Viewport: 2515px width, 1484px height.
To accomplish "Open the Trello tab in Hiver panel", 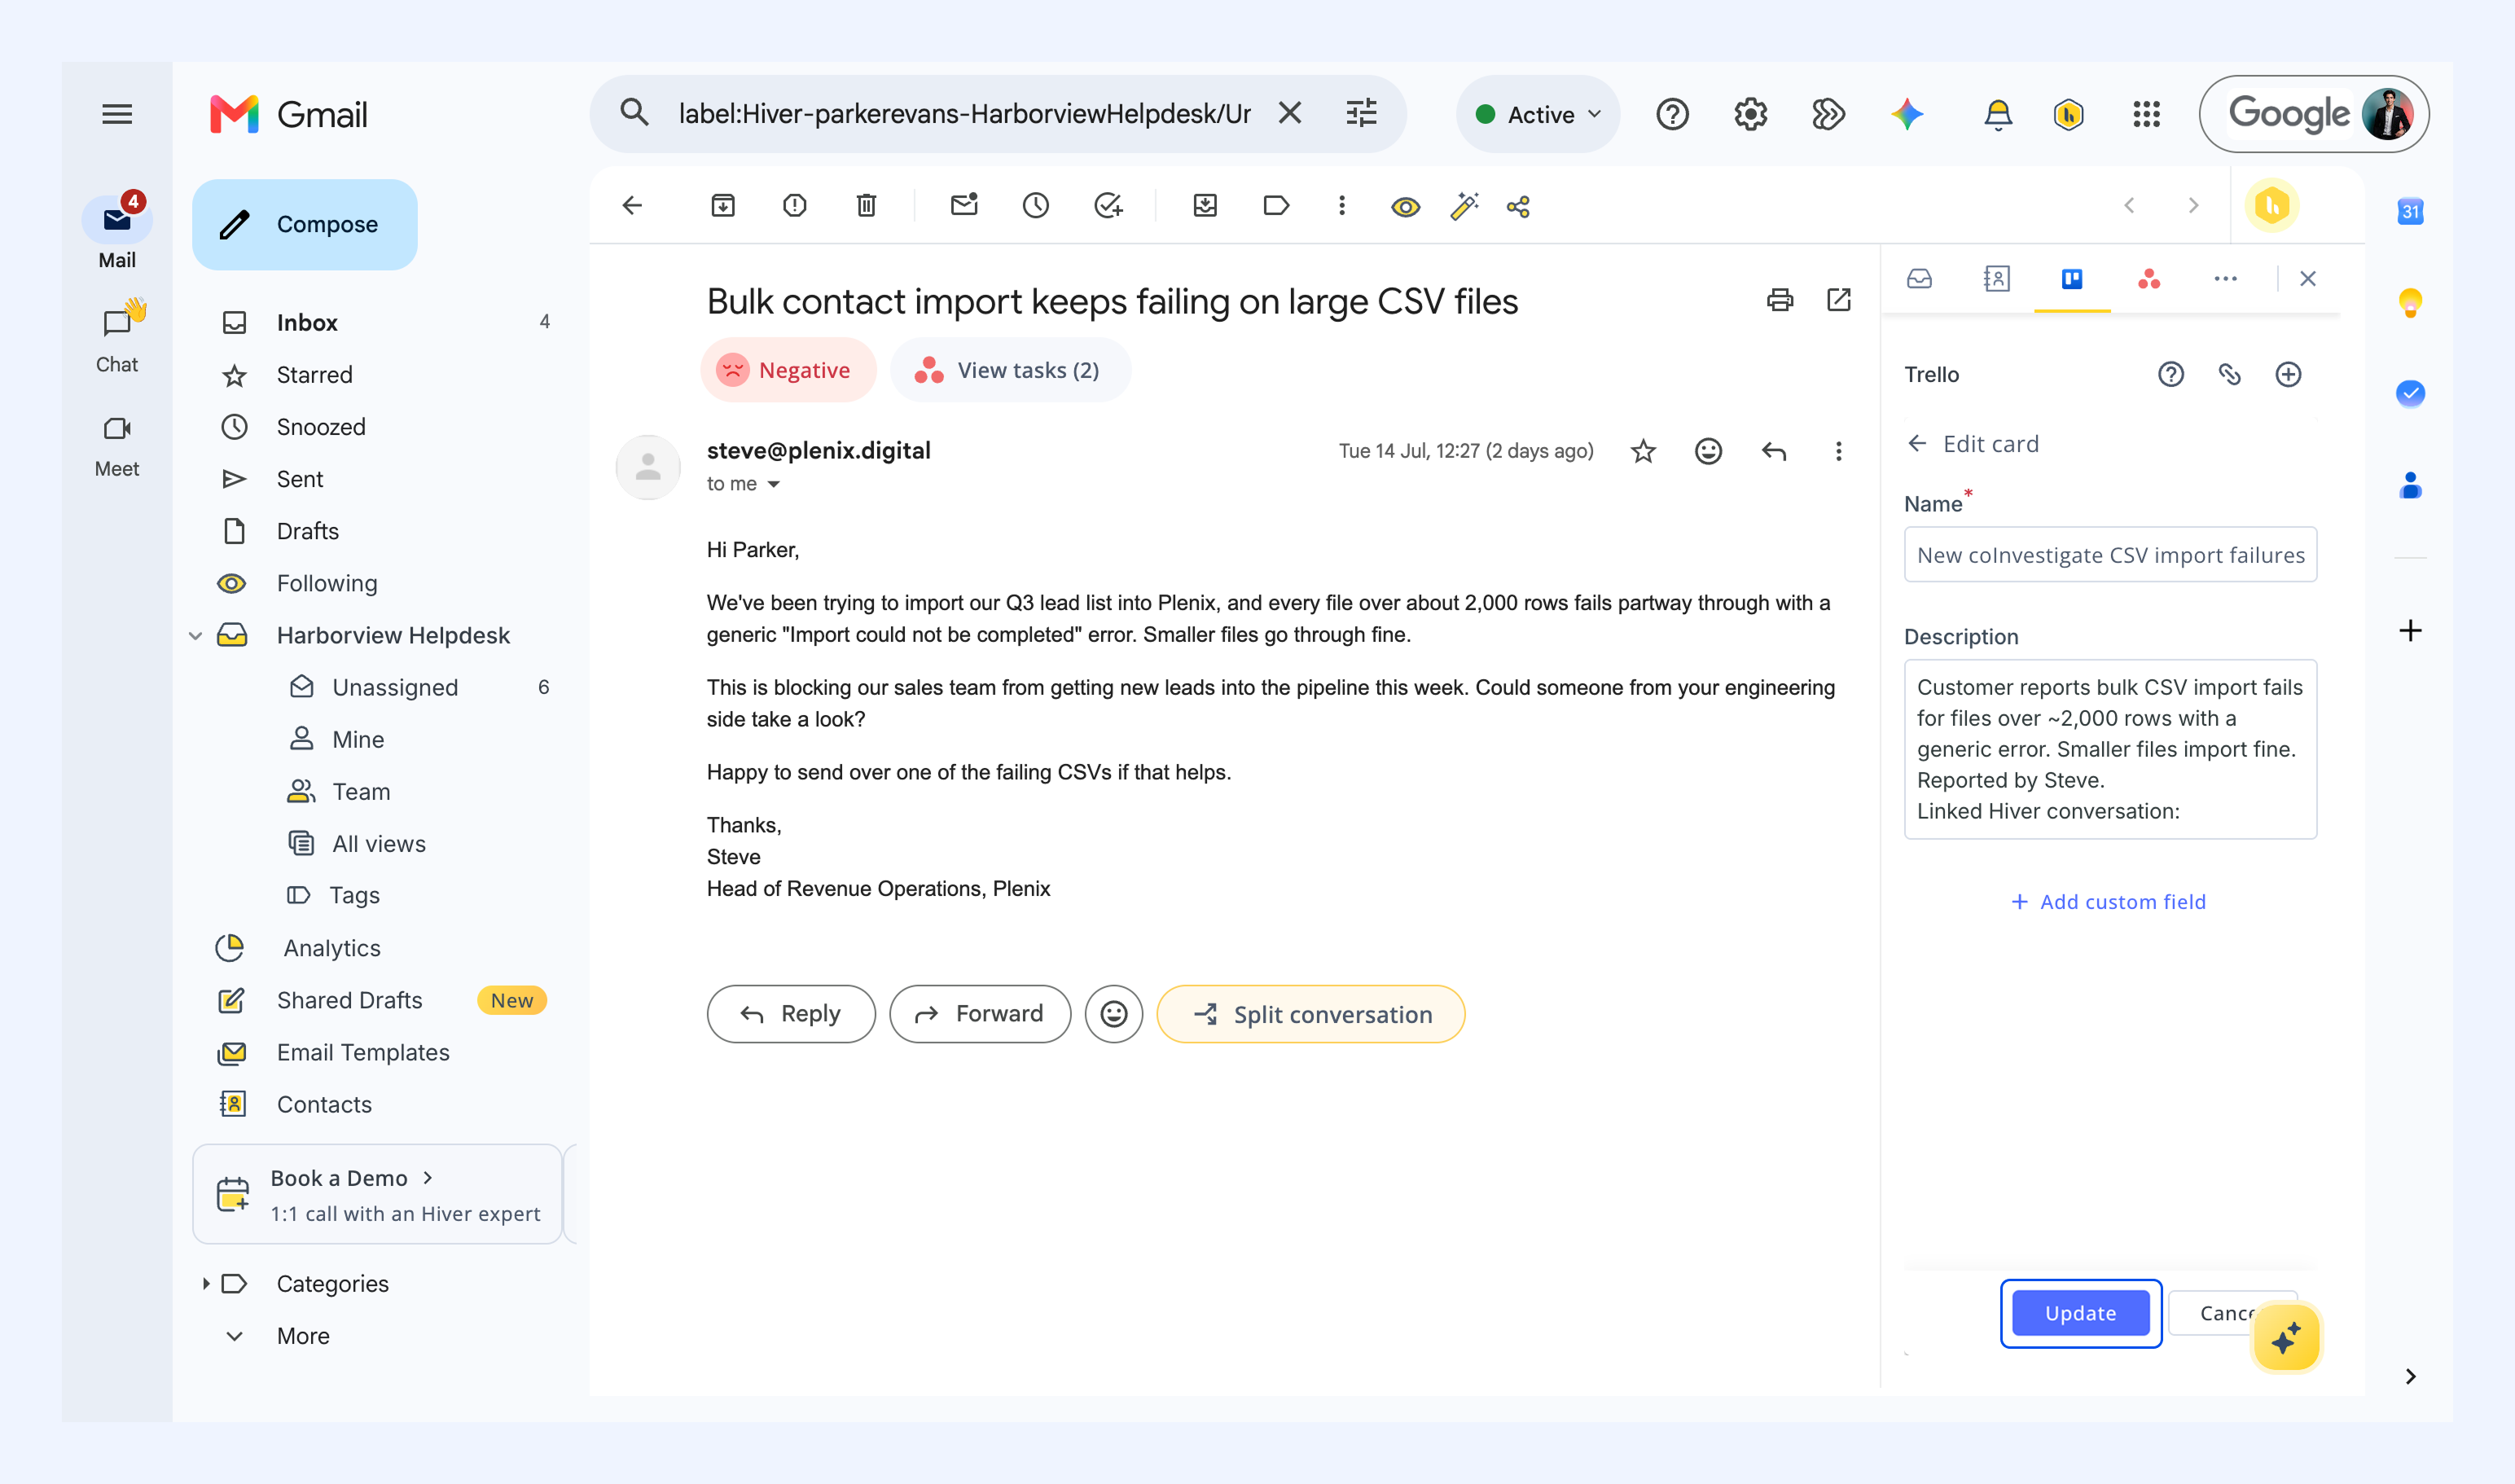I will coord(2072,279).
